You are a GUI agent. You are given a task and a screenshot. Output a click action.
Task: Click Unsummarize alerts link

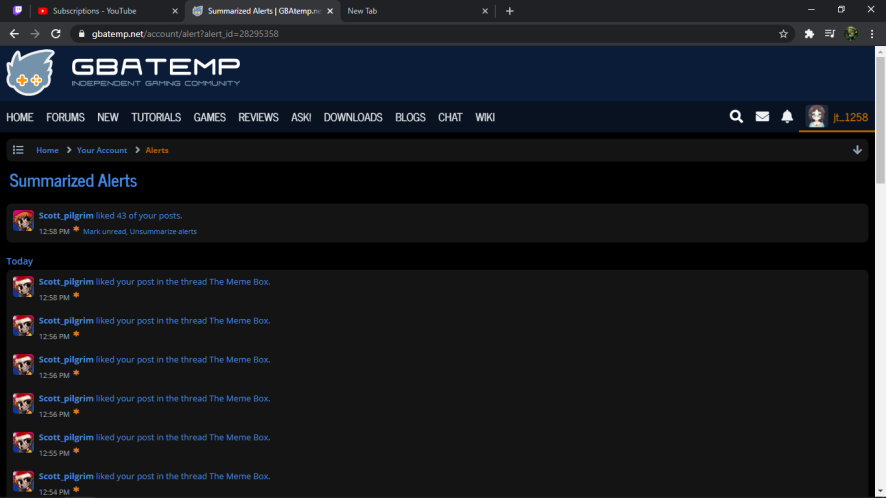coord(163,231)
